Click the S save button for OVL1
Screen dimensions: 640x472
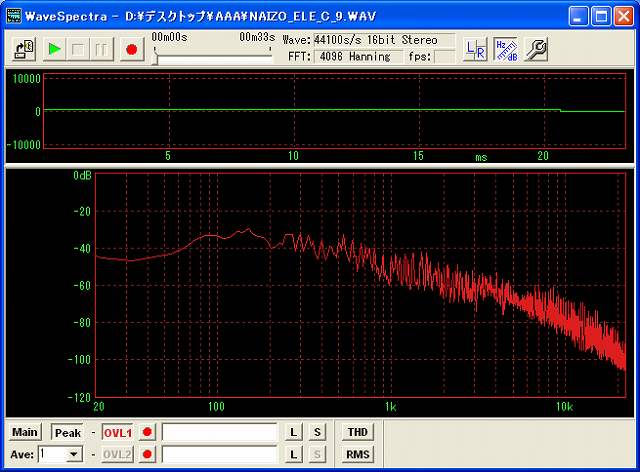click(x=317, y=432)
